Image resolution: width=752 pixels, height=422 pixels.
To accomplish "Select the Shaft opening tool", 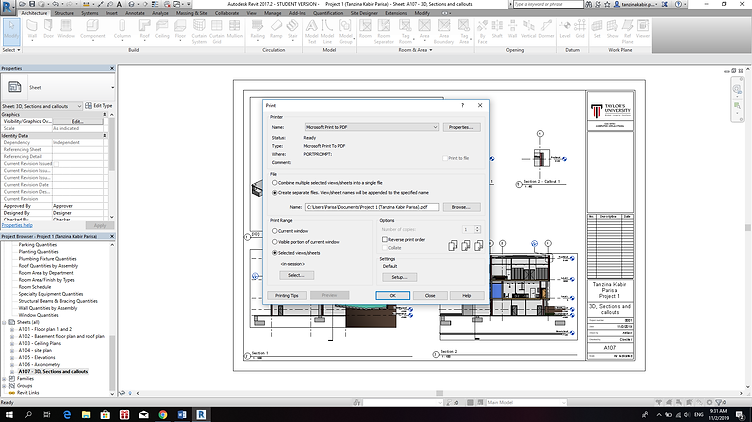I will (497, 30).
